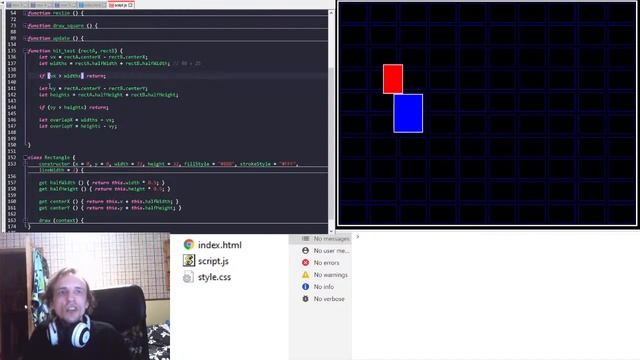
Task: Close the script.js editor tab
Action: (130, 5)
